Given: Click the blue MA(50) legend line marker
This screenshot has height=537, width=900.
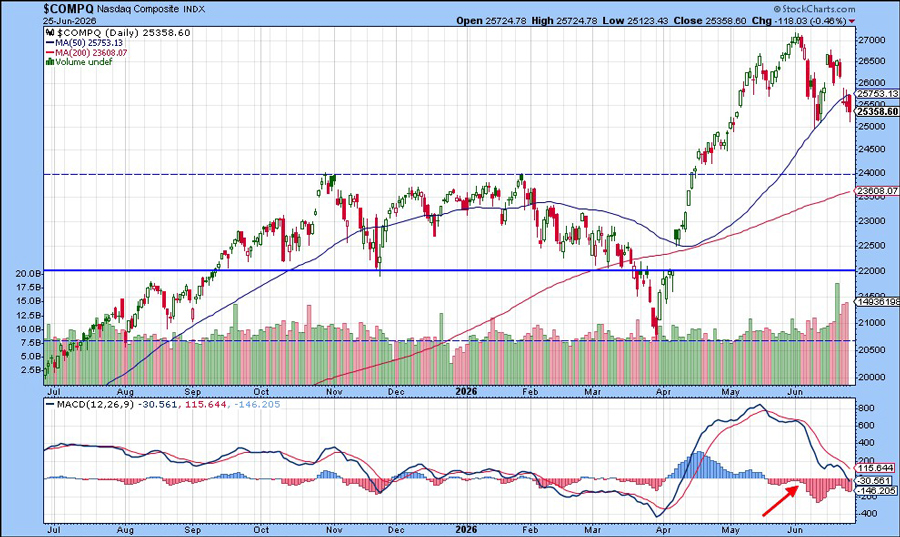Looking at the screenshot, I should [x=50, y=43].
